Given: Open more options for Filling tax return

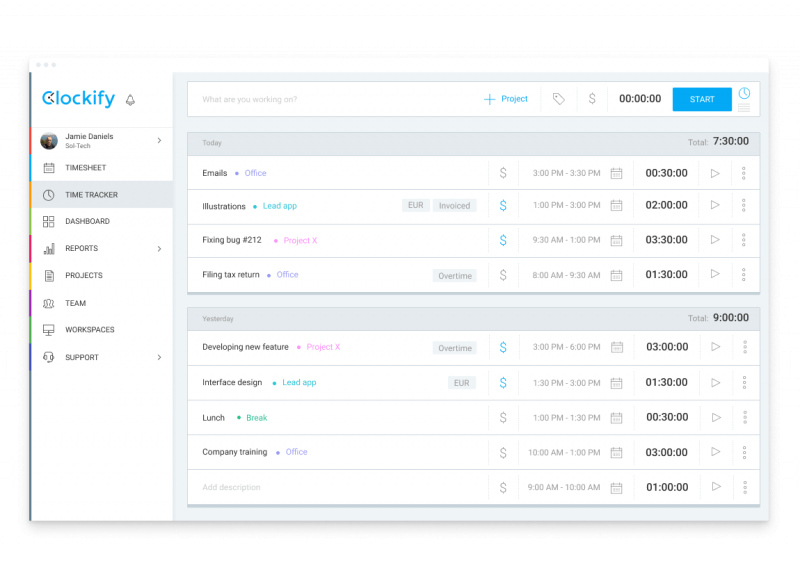Looking at the screenshot, I should [743, 274].
